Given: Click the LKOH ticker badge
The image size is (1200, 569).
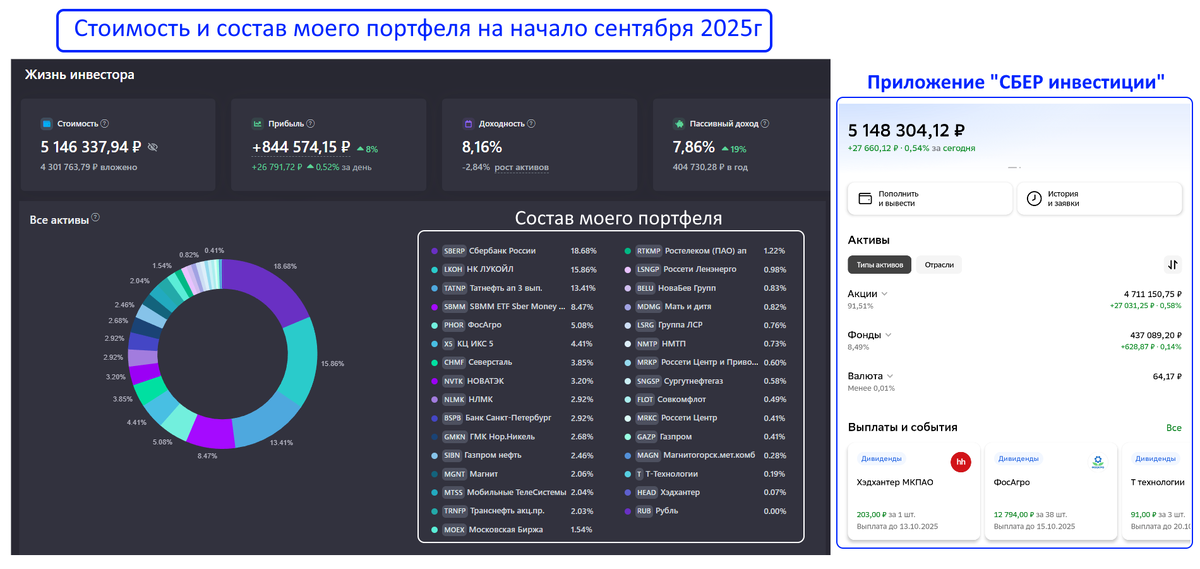Looking at the screenshot, I should [453, 270].
